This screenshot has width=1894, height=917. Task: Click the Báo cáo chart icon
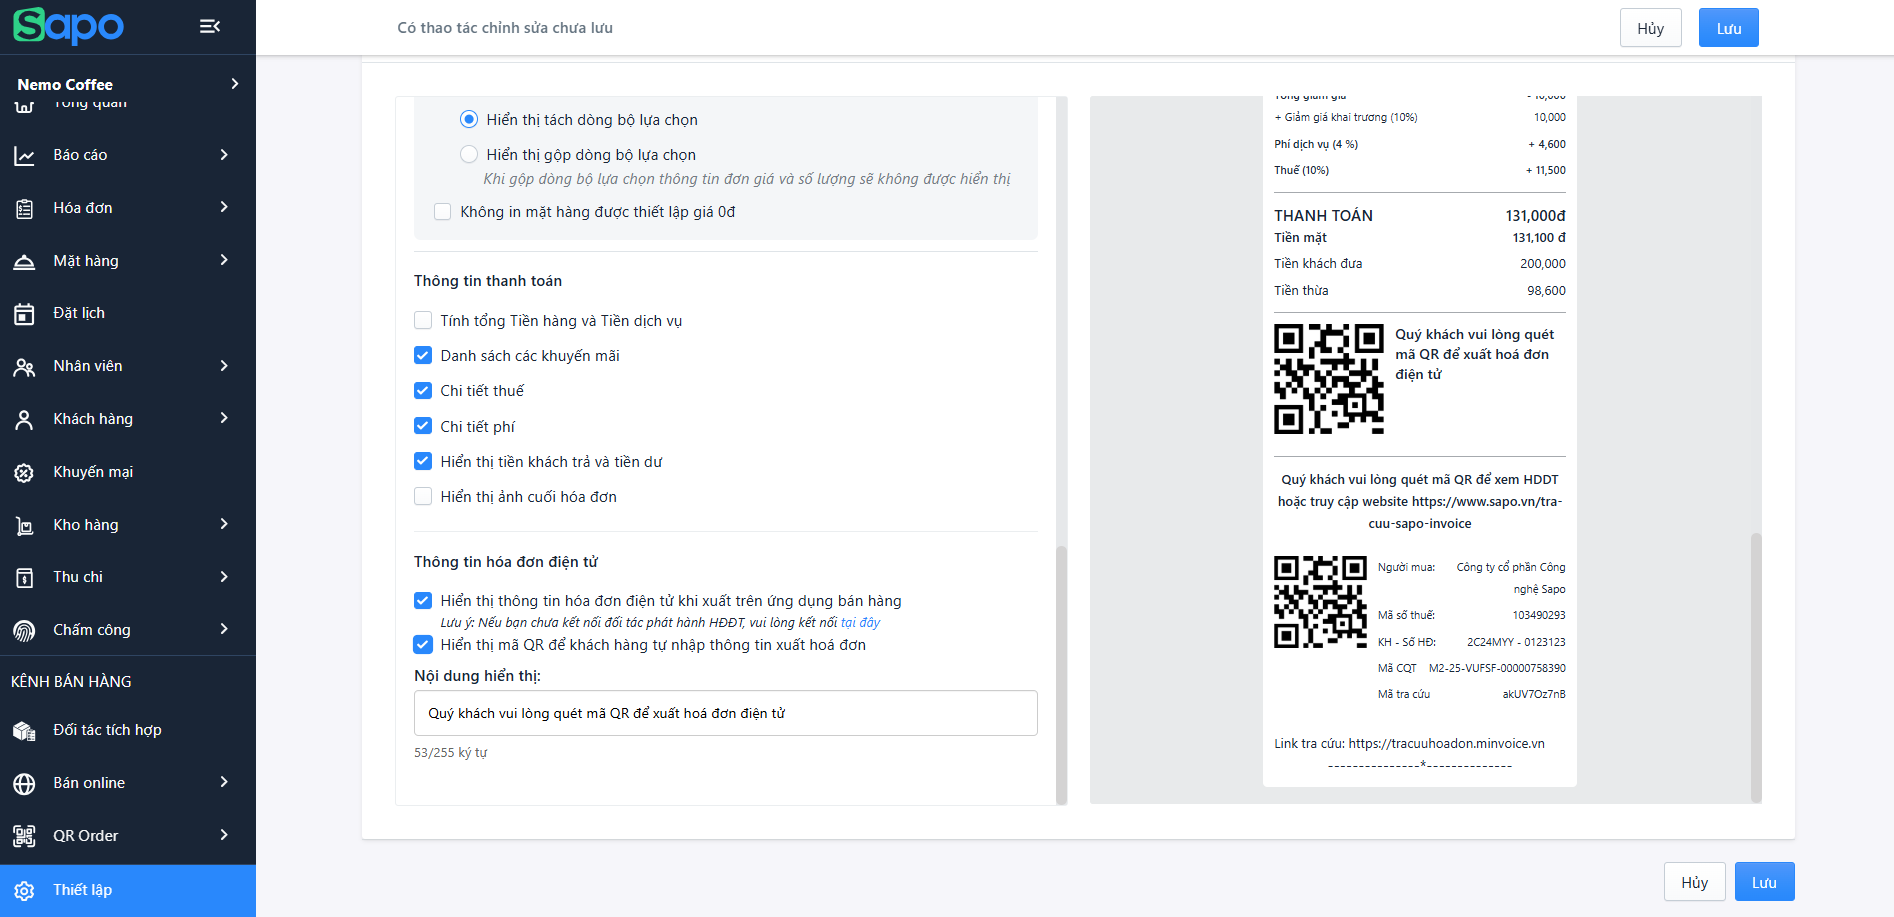pyautogui.click(x=24, y=155)
